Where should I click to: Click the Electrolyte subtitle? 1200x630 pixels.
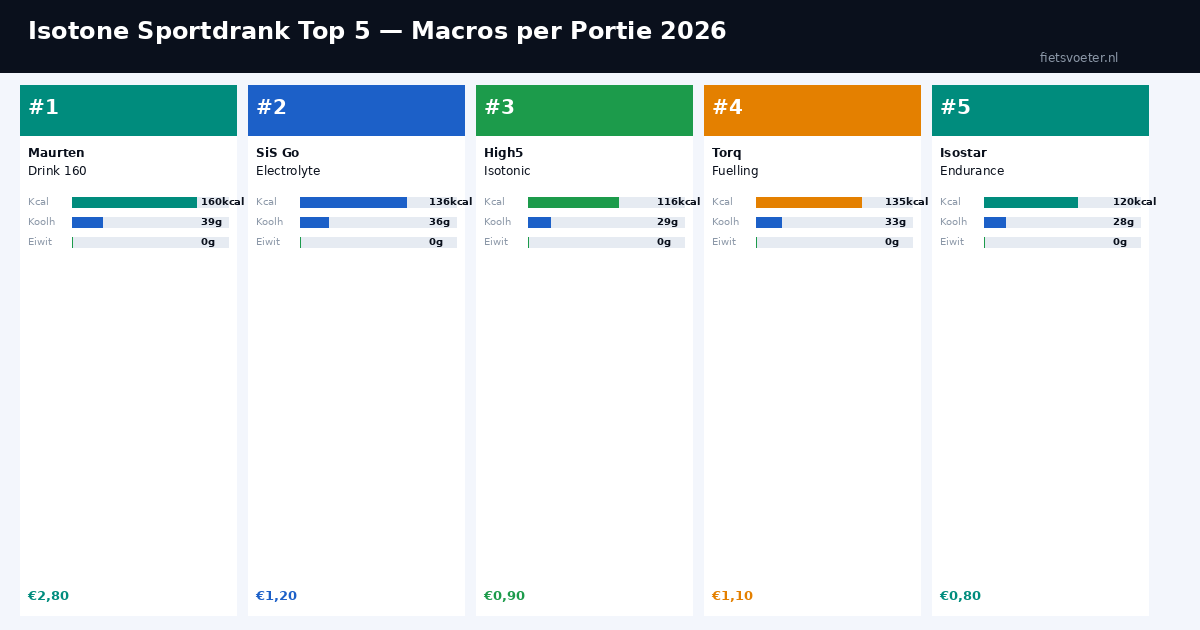point(288,171)
